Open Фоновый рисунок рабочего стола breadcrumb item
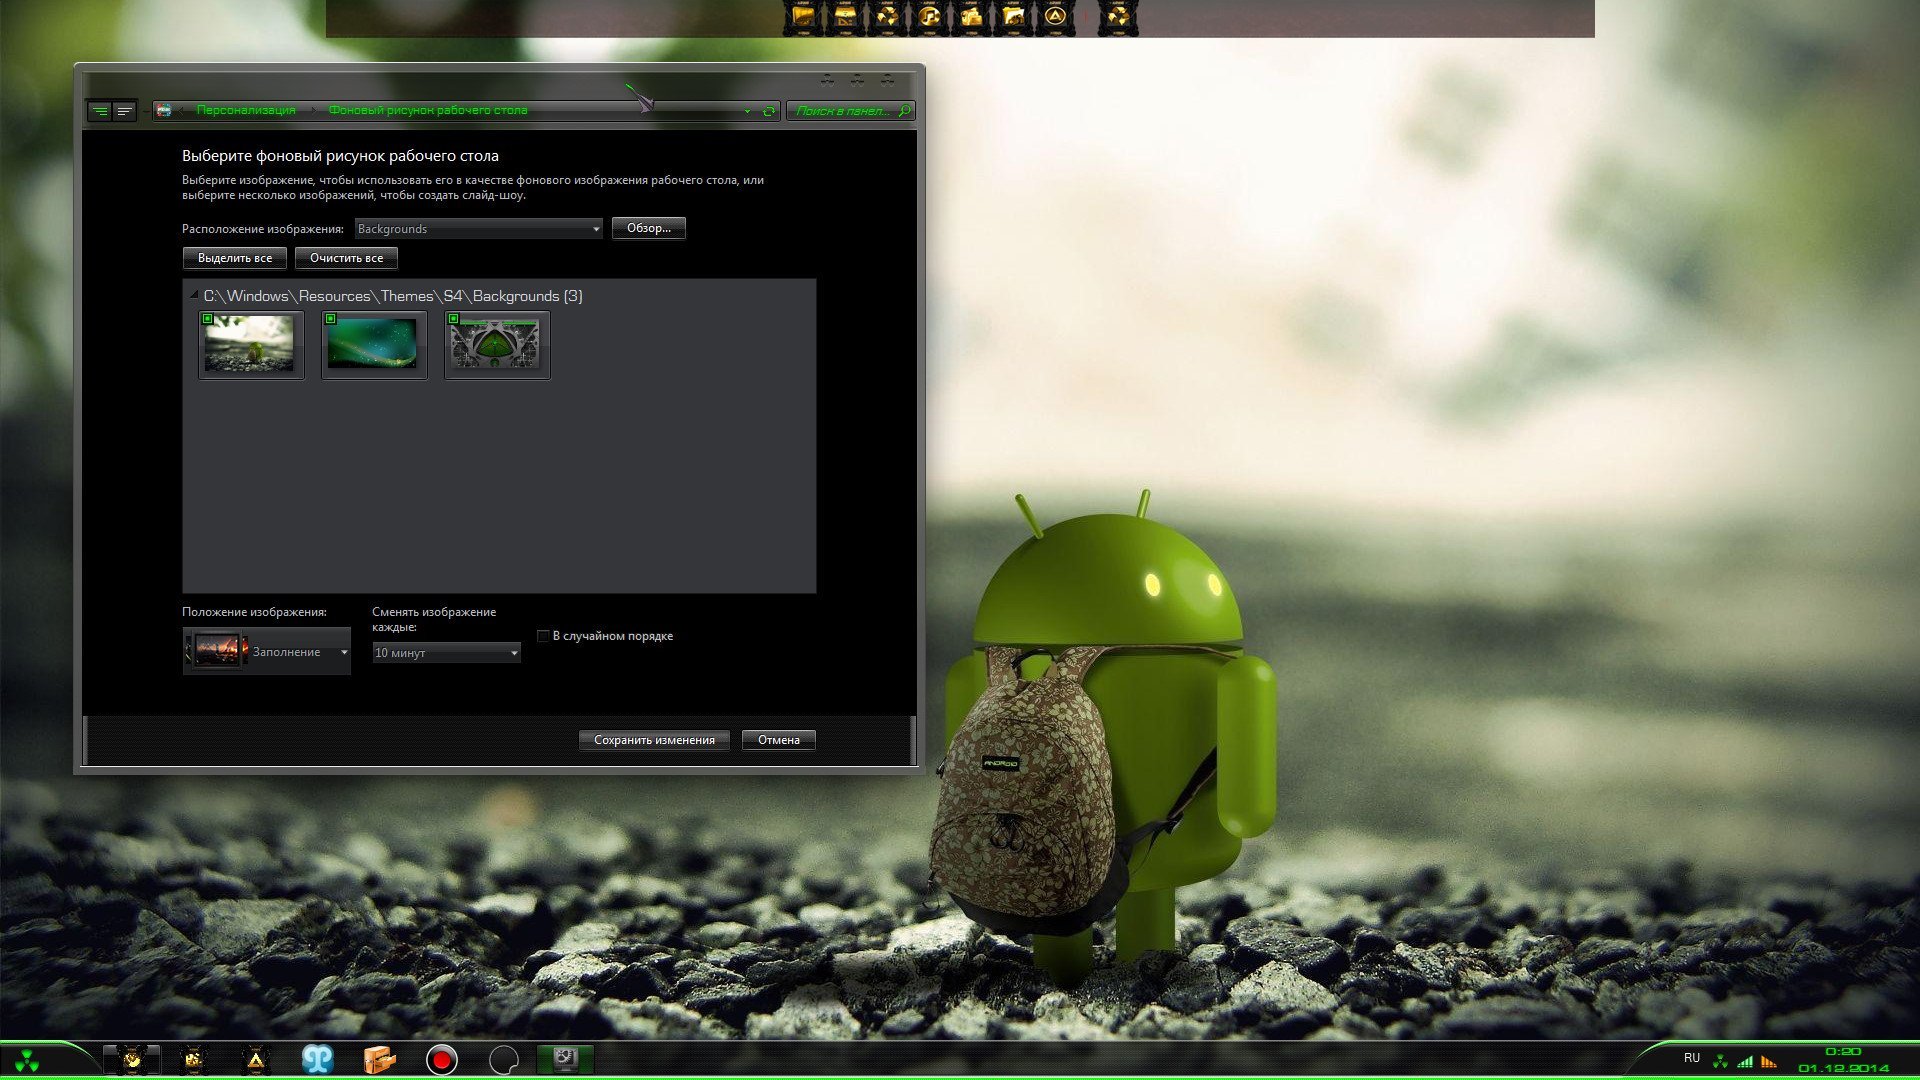 tap(427, 111)
